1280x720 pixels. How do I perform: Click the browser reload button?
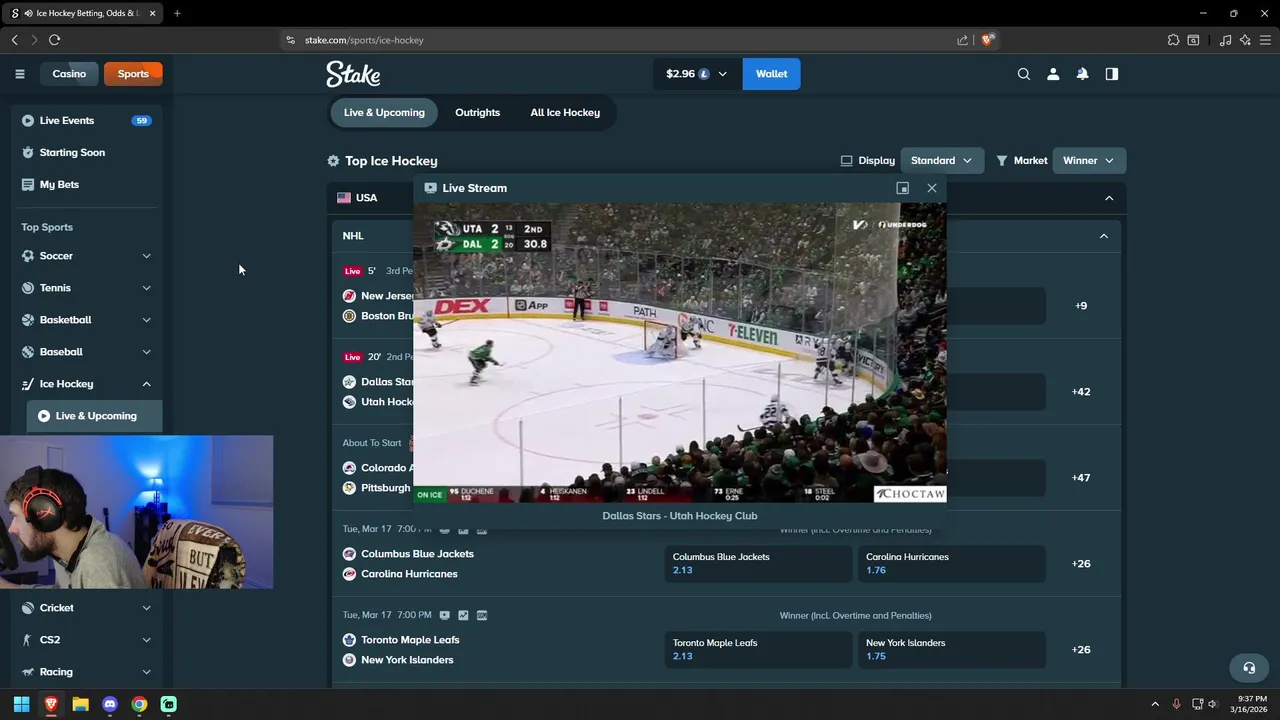54,40
